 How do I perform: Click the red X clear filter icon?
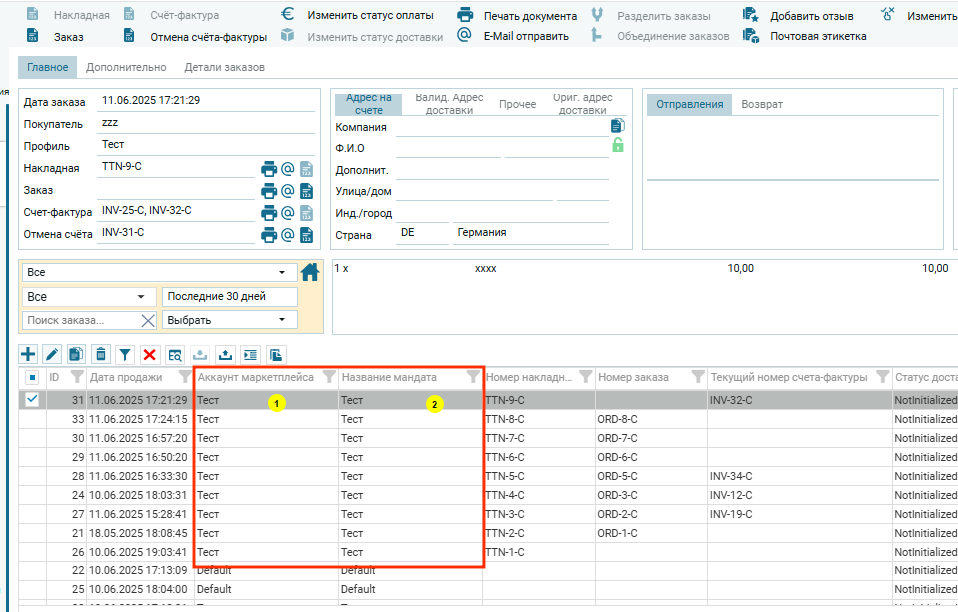[150, 354]
